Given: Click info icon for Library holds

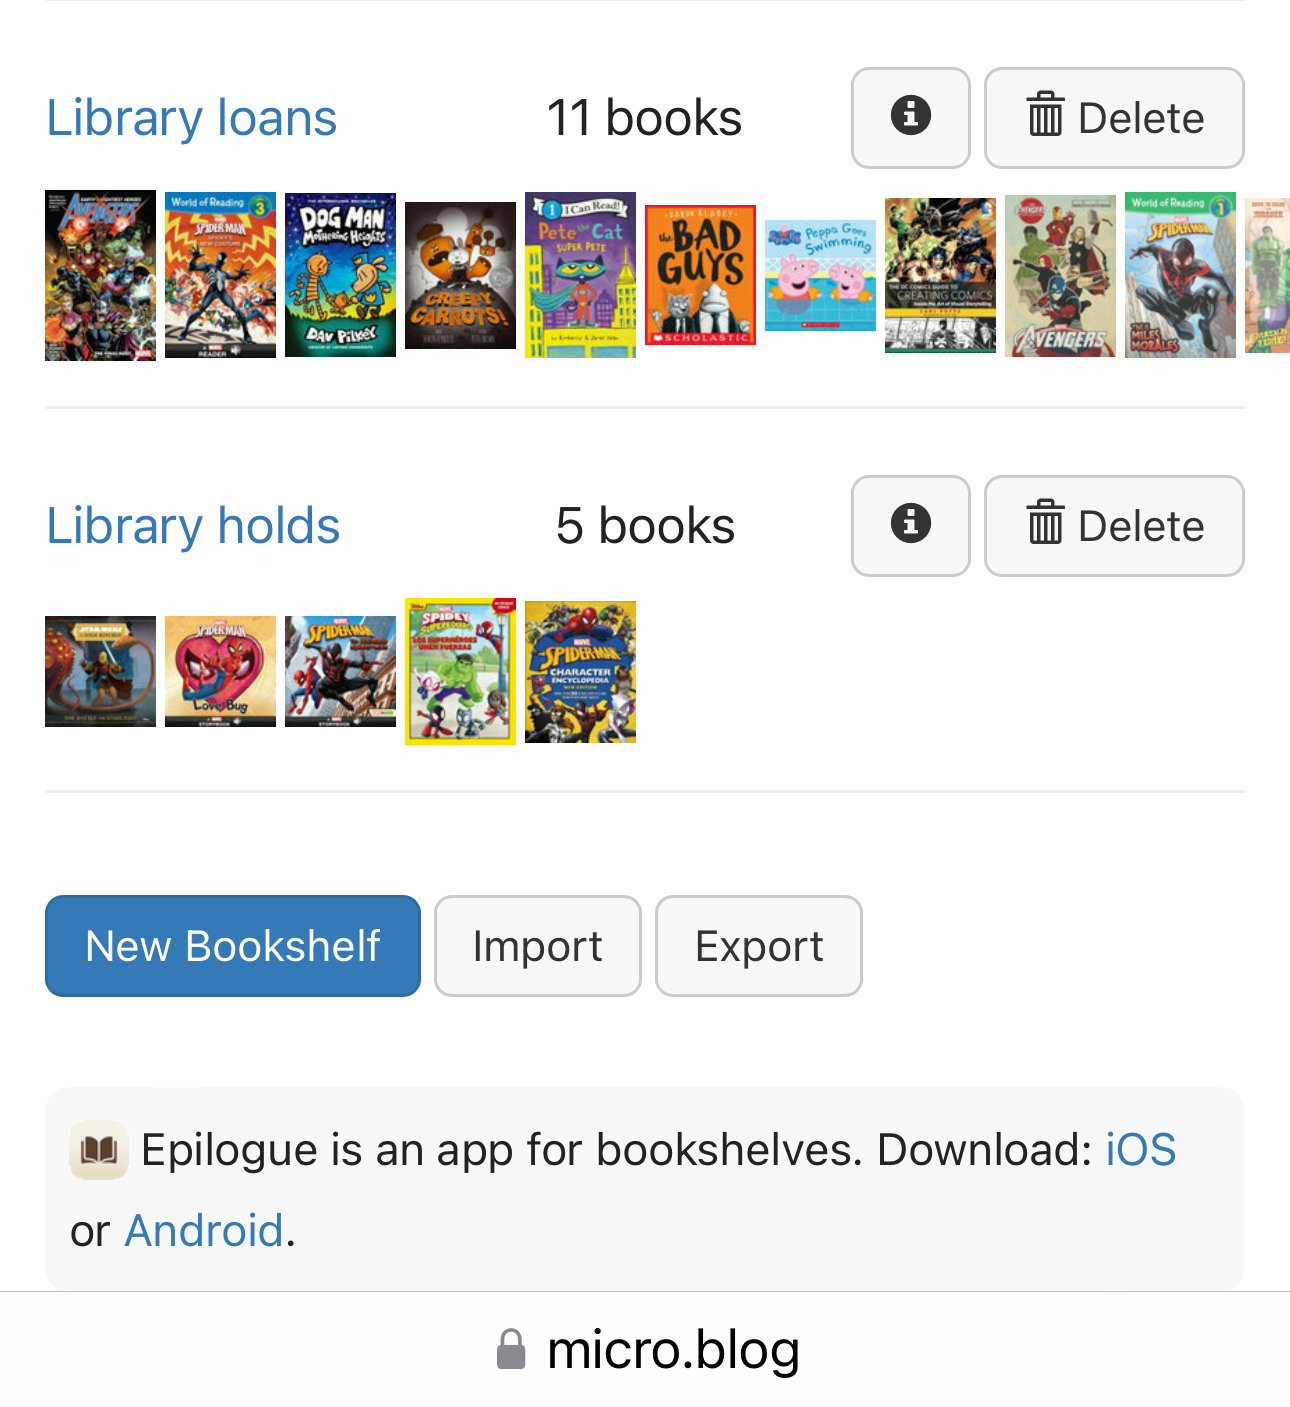Looking at the screenshot, I should pyautogui.click(x=910, y=525).
